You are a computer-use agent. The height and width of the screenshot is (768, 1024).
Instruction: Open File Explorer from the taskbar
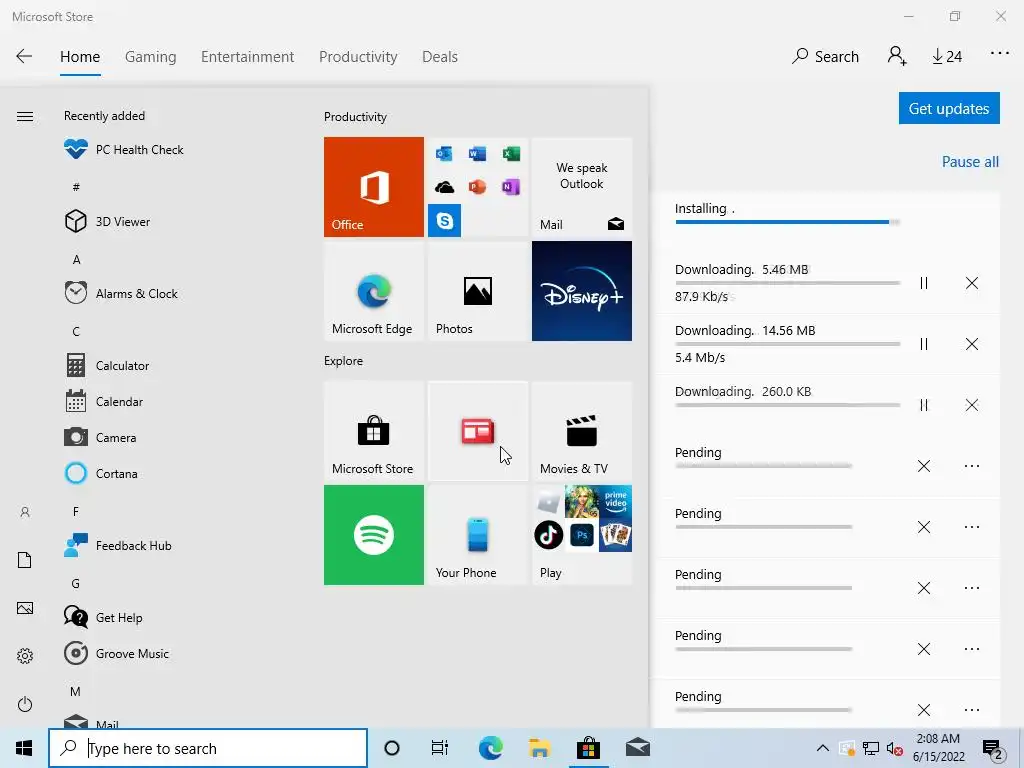click(x=539, y=748)
